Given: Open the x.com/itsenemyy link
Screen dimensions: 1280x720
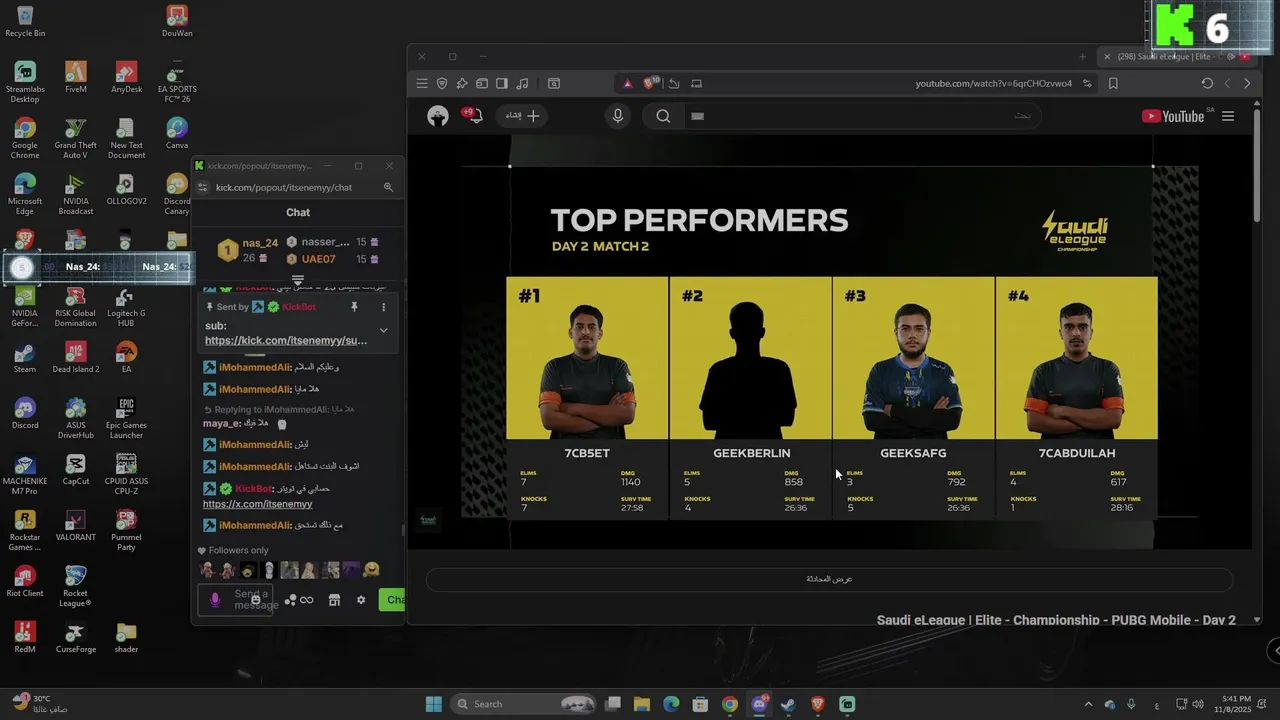Looking at the screenshot, I should pyautogui.click(x=258, y=504).
